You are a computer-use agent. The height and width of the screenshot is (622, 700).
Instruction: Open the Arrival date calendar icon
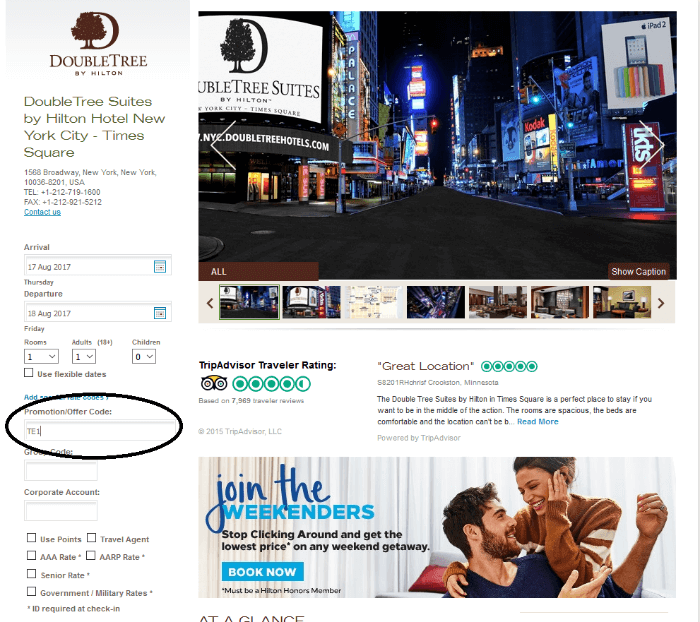(x=160, y=267)
